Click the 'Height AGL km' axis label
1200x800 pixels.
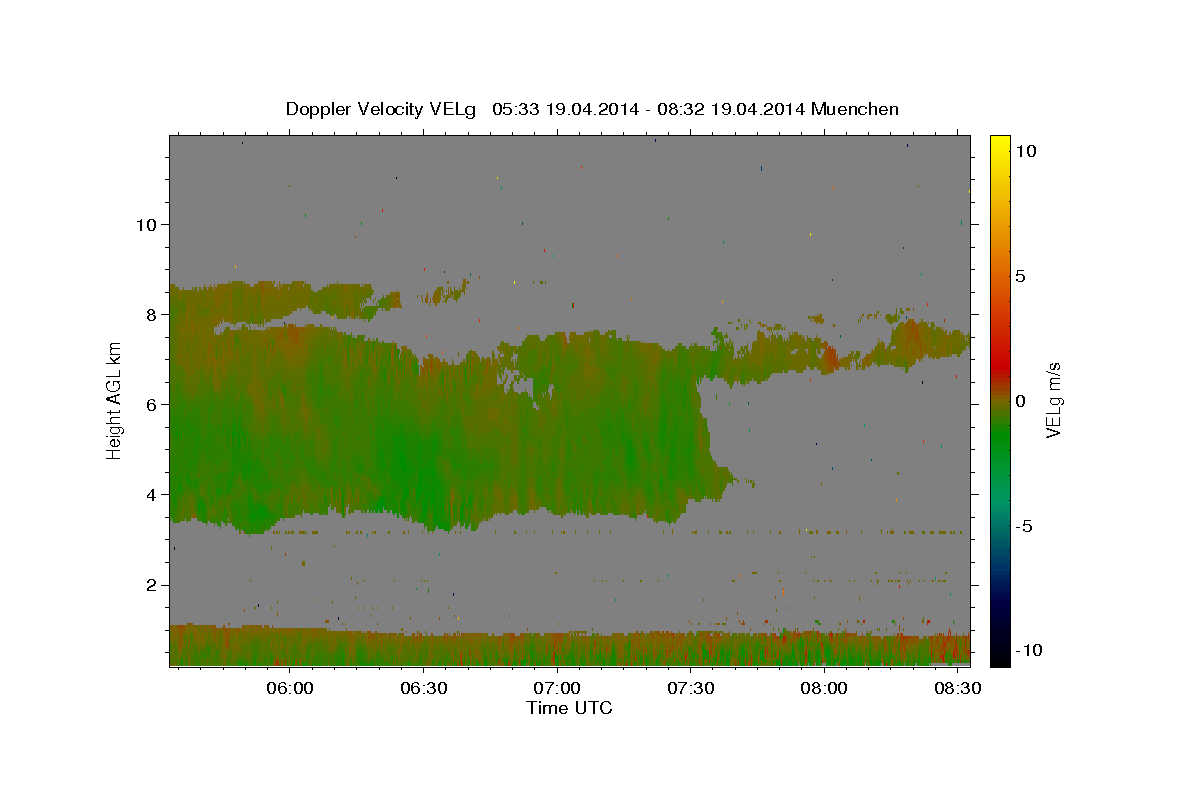click(115, 401)
